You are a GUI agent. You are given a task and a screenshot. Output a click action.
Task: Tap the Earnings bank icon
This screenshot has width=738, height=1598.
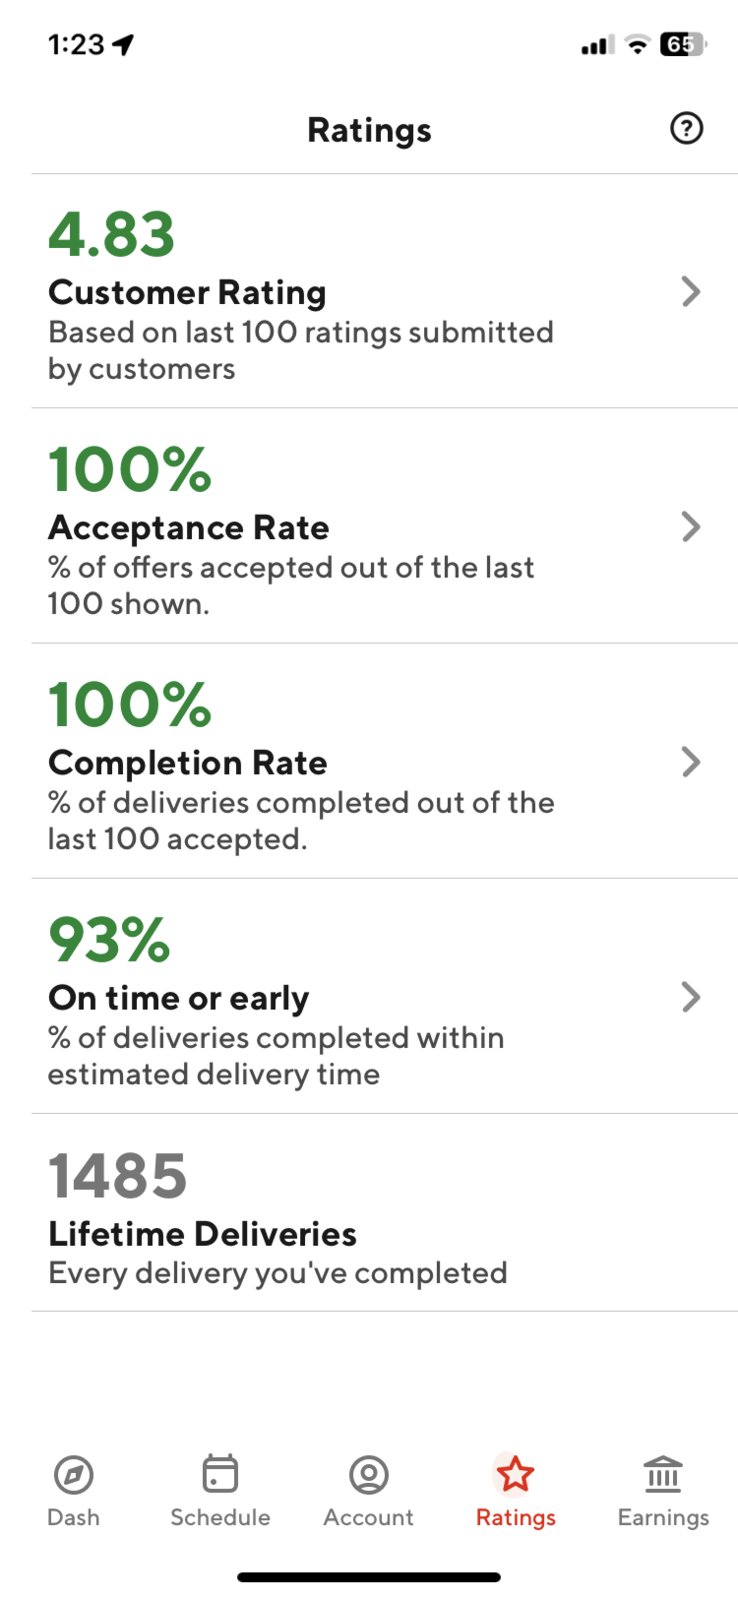663,1474
